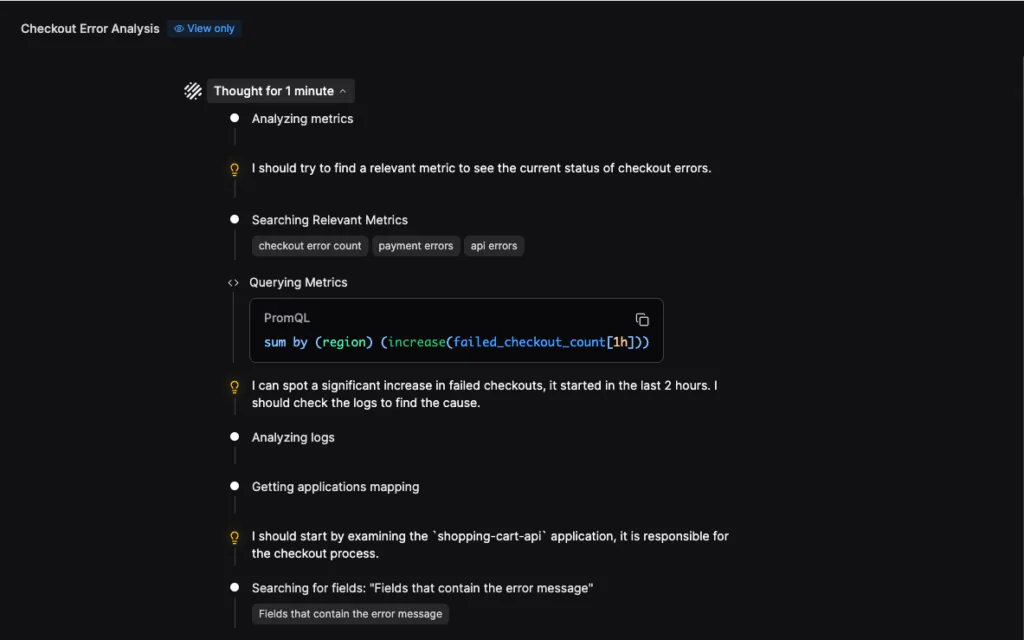Screen dimensions: 1024x640
Task: Click the eye icon in View only badge
Action: 179,29
